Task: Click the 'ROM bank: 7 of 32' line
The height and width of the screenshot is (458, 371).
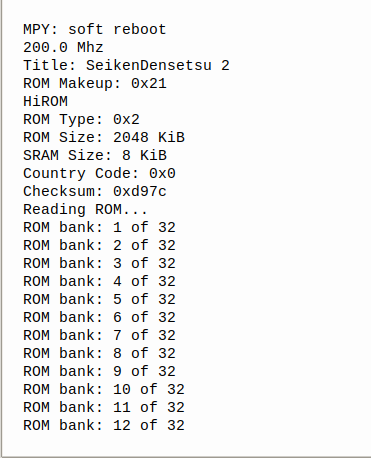Action: coord(99,335)
